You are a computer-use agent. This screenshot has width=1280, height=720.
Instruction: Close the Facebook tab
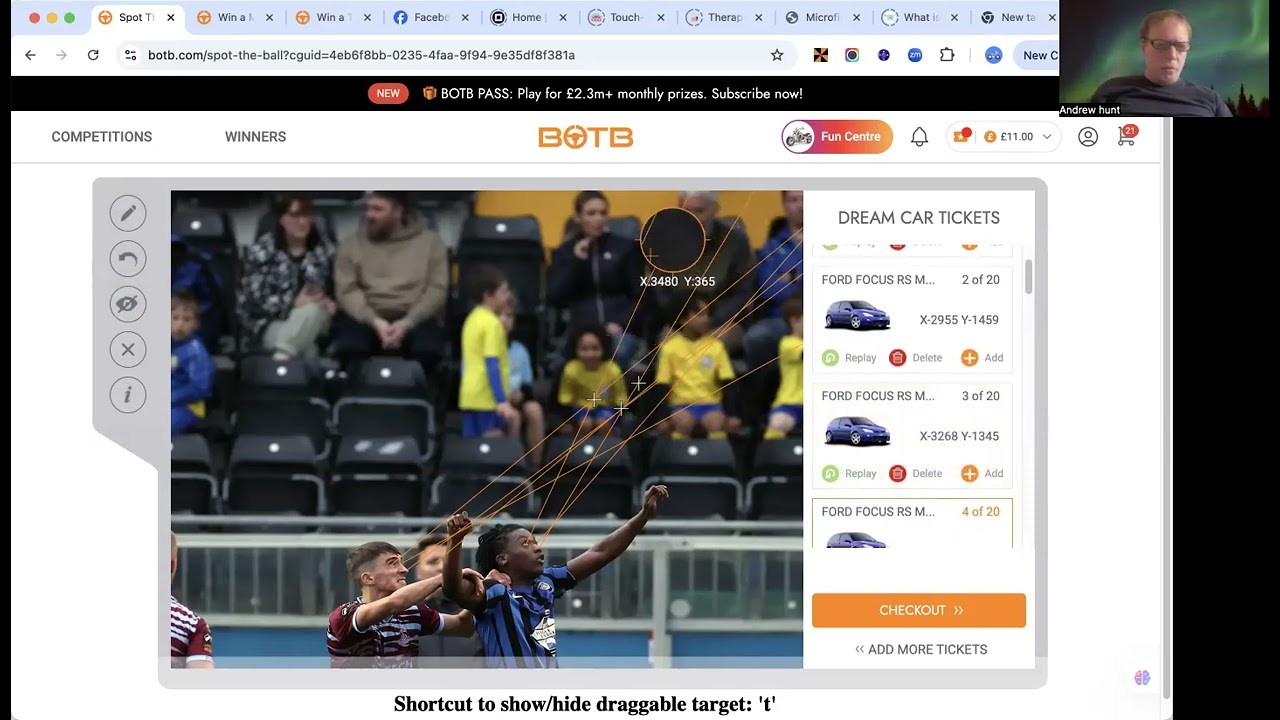click(x=465, y=18)
